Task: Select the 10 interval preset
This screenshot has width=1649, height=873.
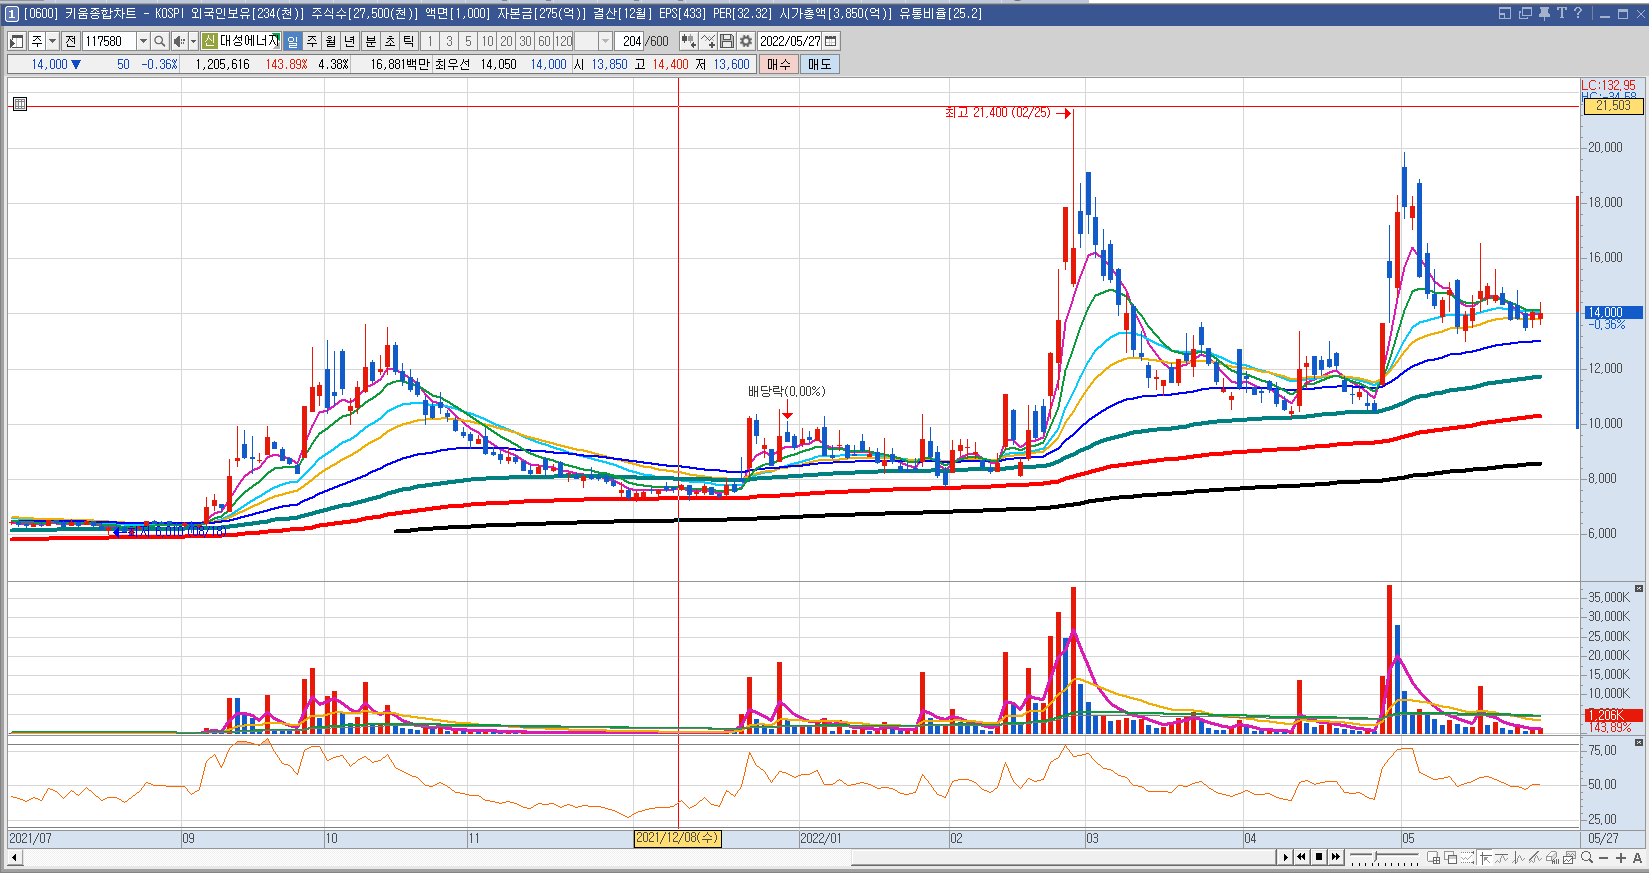Action: click(x=487, y=41)
